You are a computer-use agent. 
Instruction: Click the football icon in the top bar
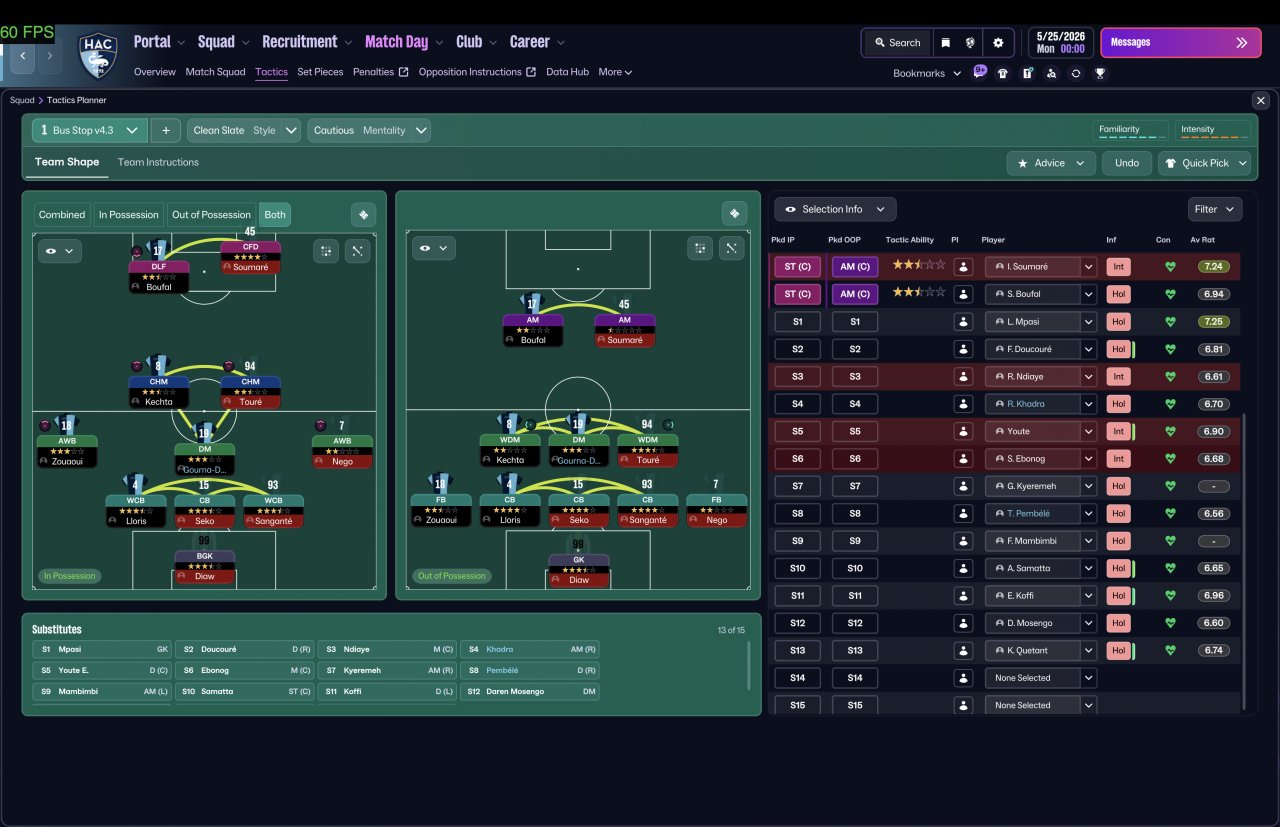[x=970, y=43]
